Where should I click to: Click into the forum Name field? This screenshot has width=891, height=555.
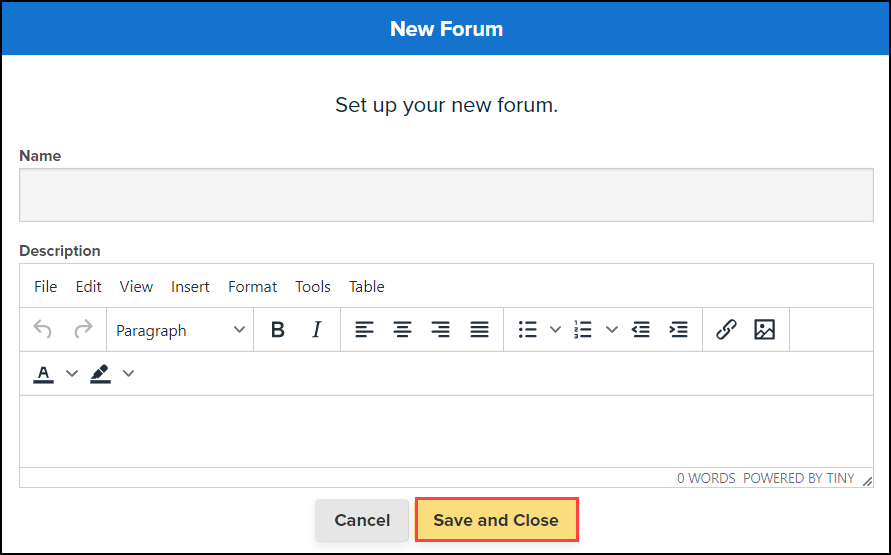coord(446,195)
